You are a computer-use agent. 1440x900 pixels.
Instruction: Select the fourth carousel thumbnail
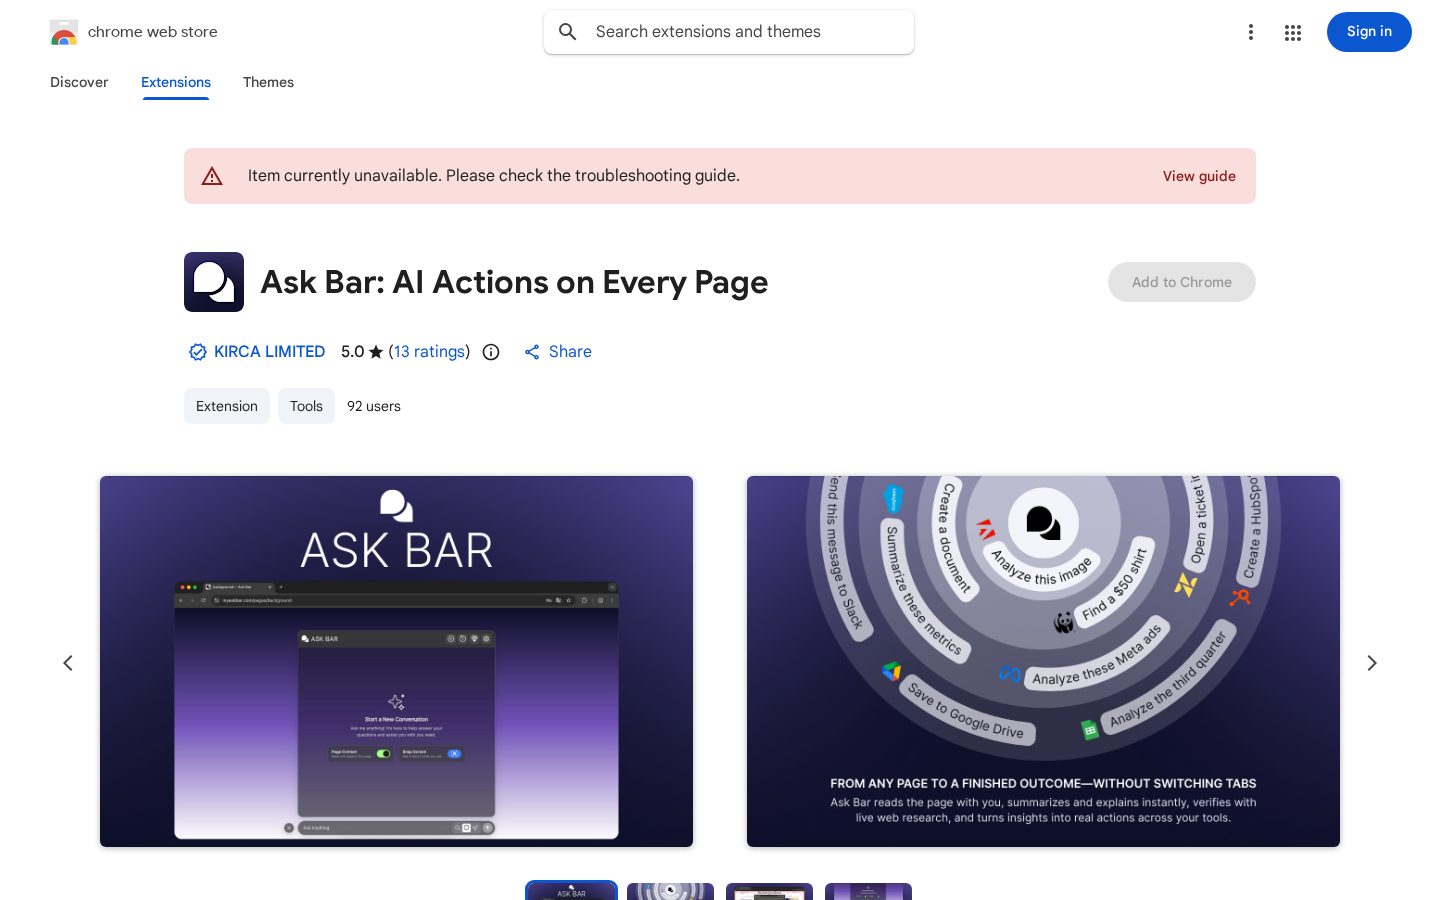tap(868, 891)
